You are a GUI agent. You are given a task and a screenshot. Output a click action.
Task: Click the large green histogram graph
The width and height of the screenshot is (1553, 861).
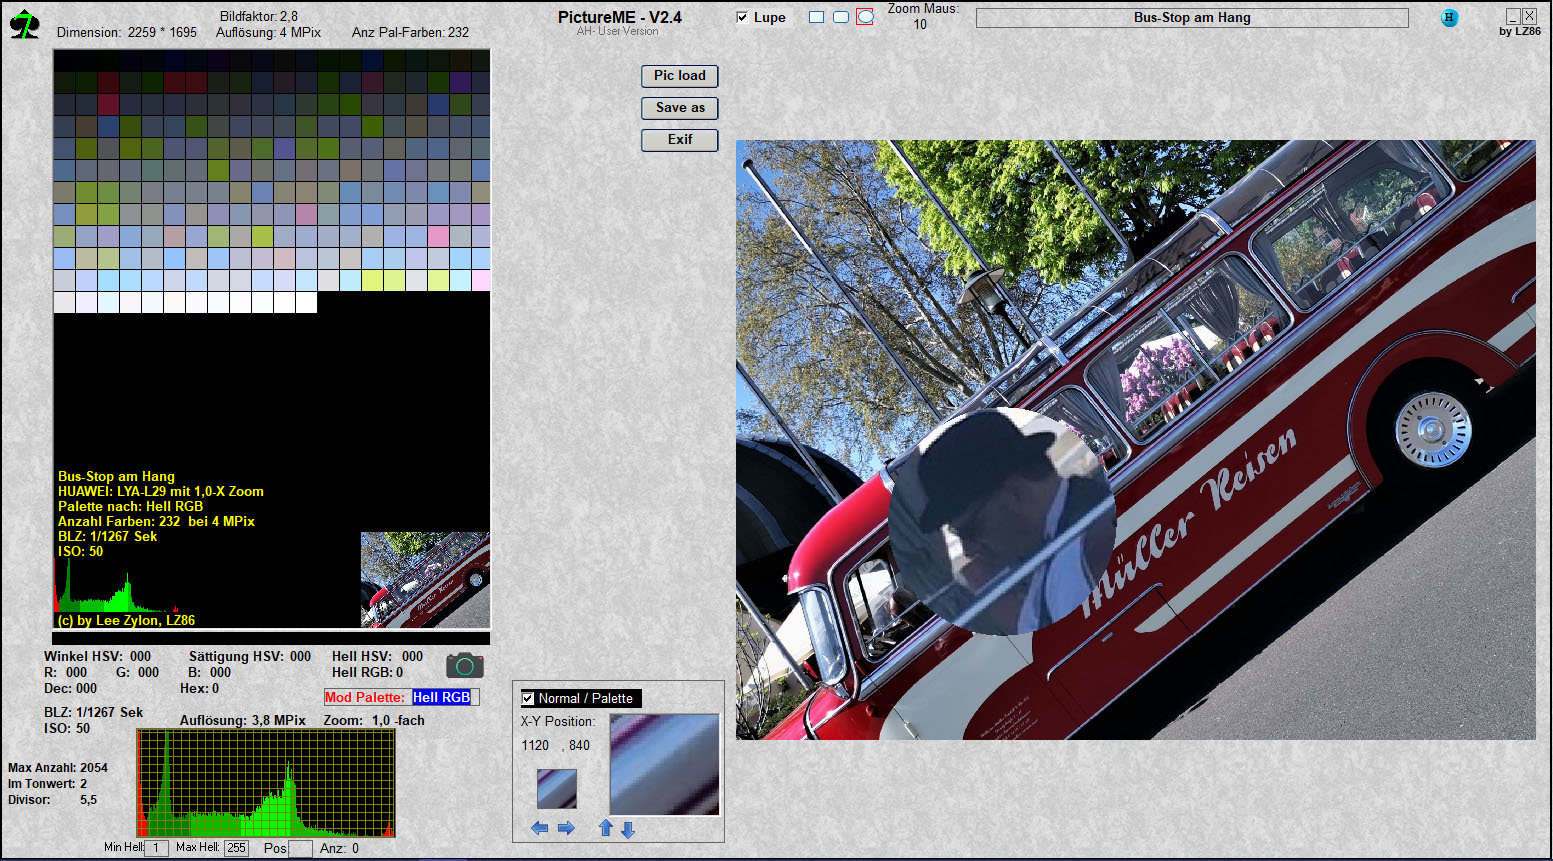(x=266, y=783)
